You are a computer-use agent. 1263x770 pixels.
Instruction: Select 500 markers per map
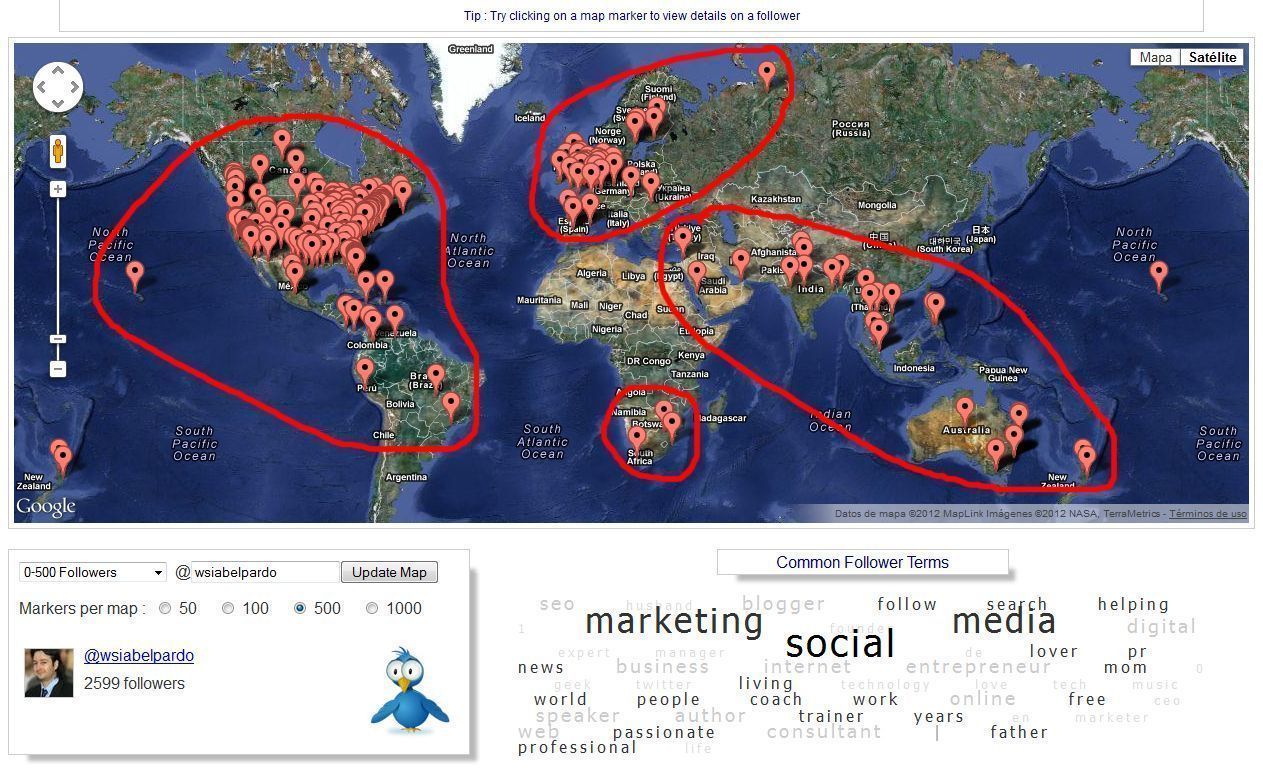click(300, 608)
